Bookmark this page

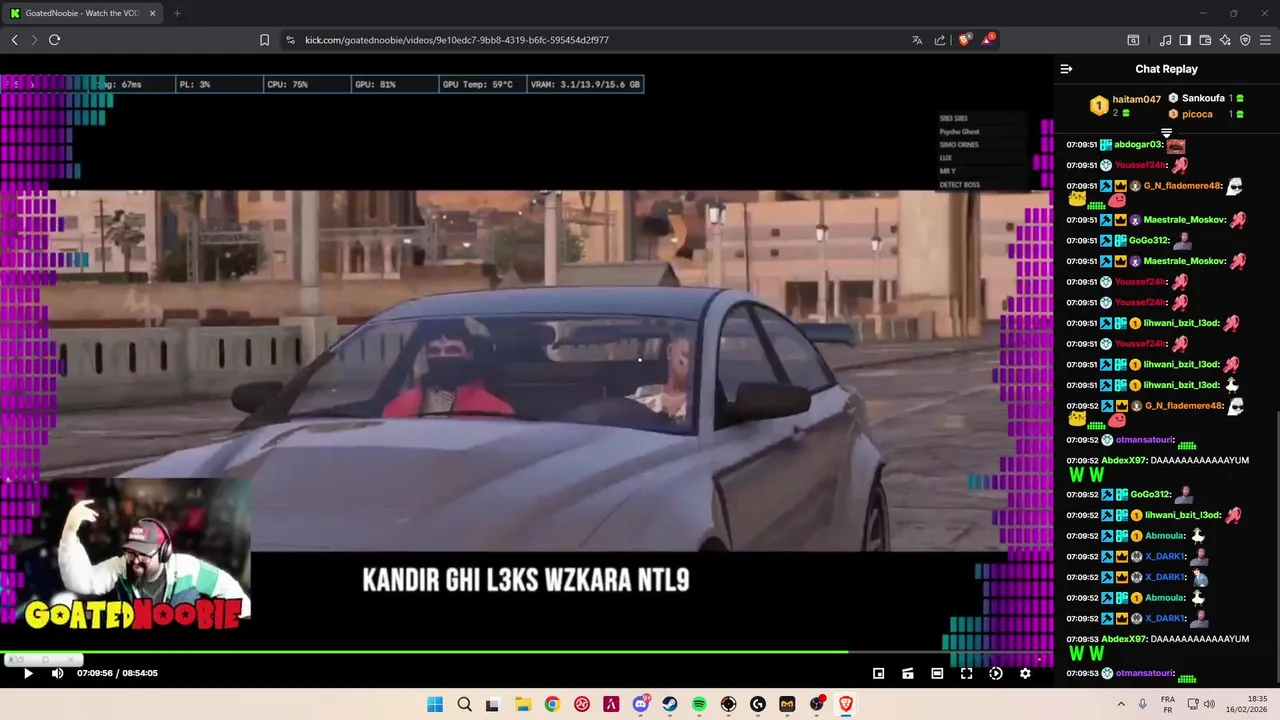[x=264, y=40]
